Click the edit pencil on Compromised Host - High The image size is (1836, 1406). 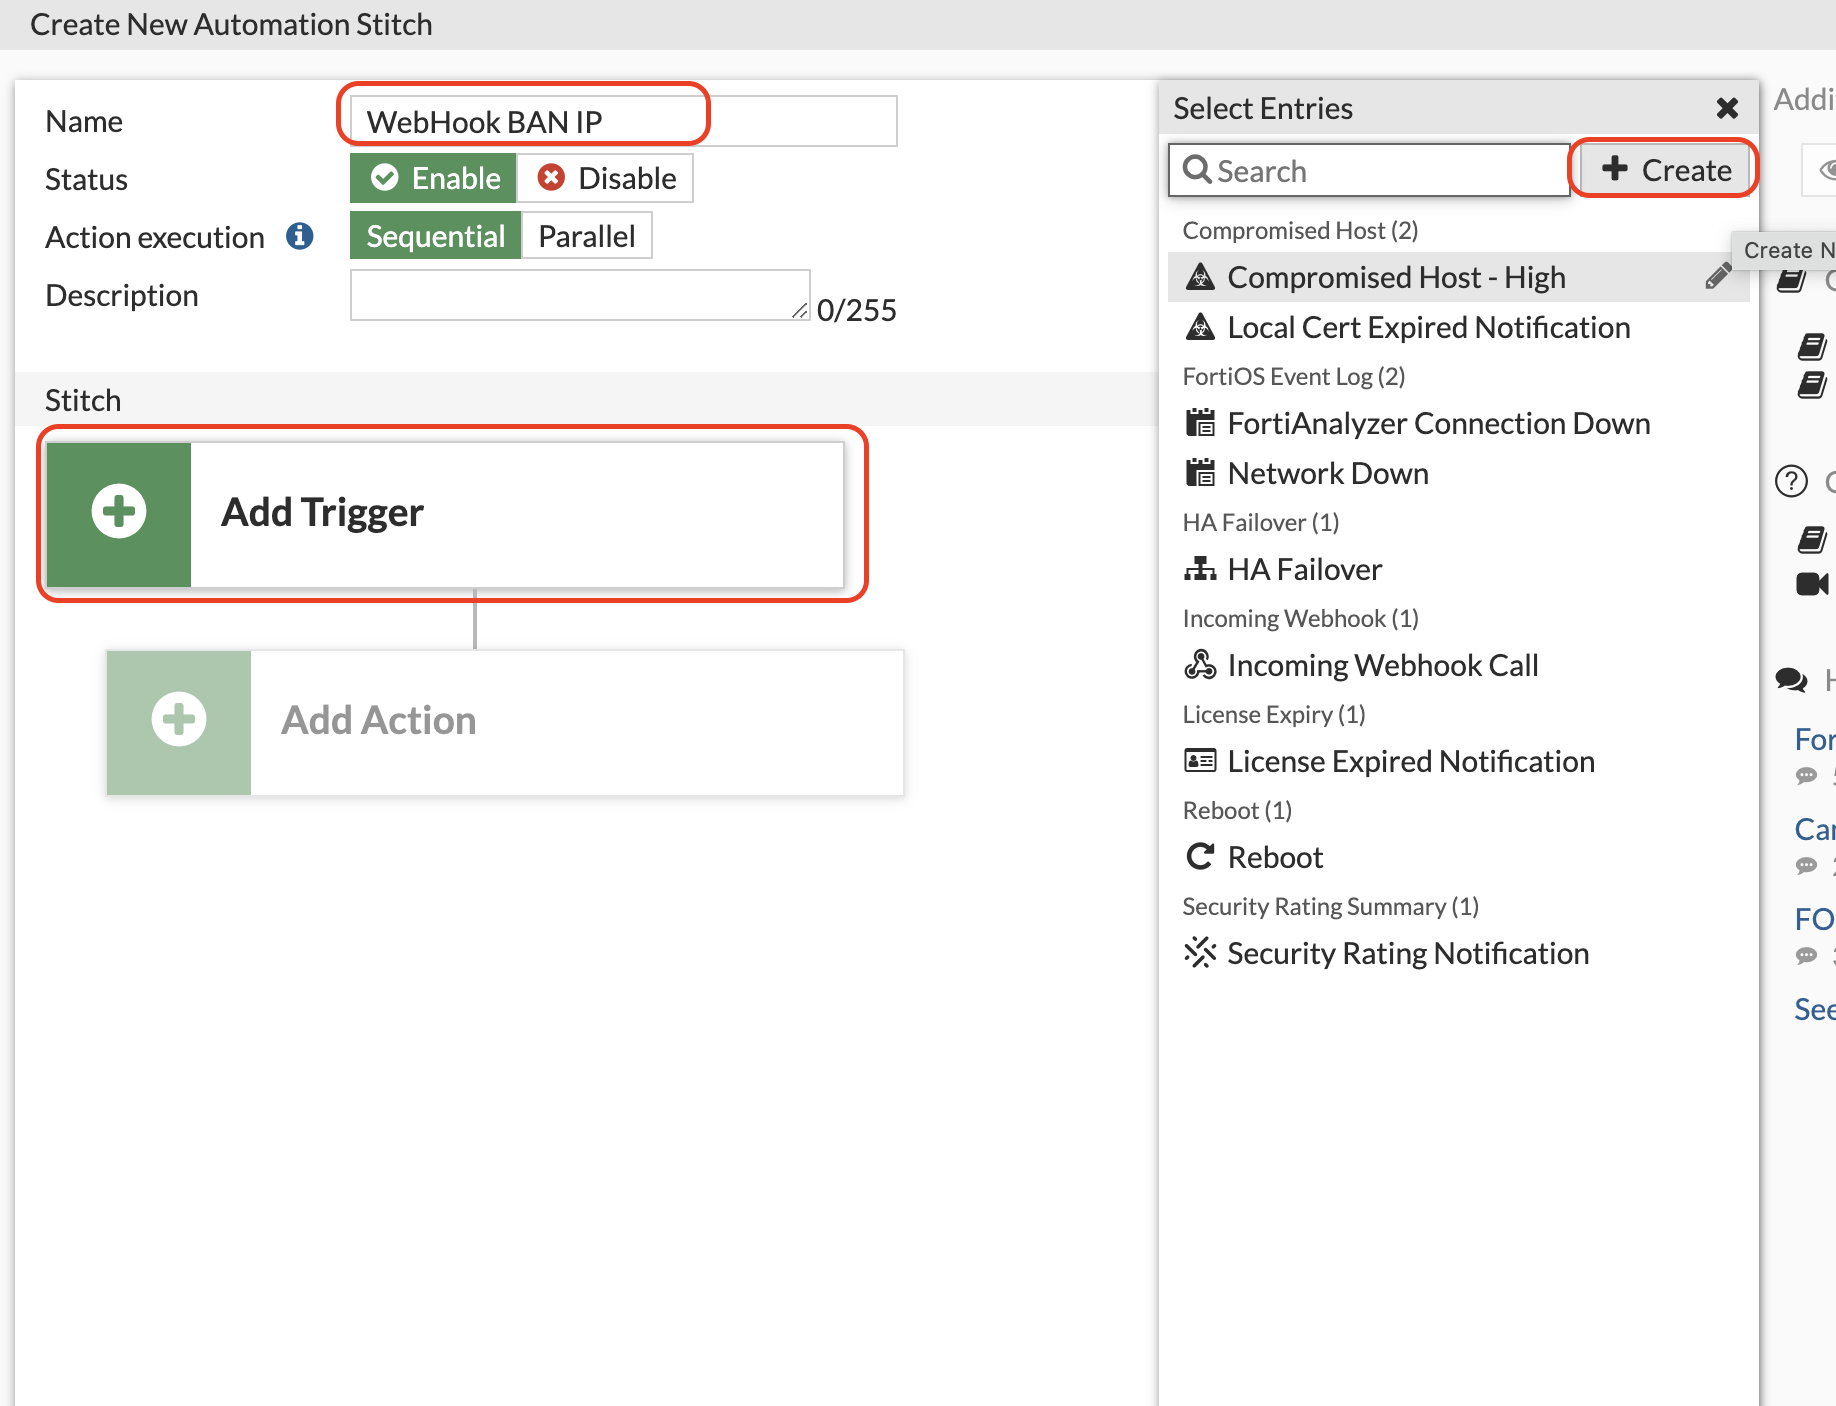pos(1720,276)
